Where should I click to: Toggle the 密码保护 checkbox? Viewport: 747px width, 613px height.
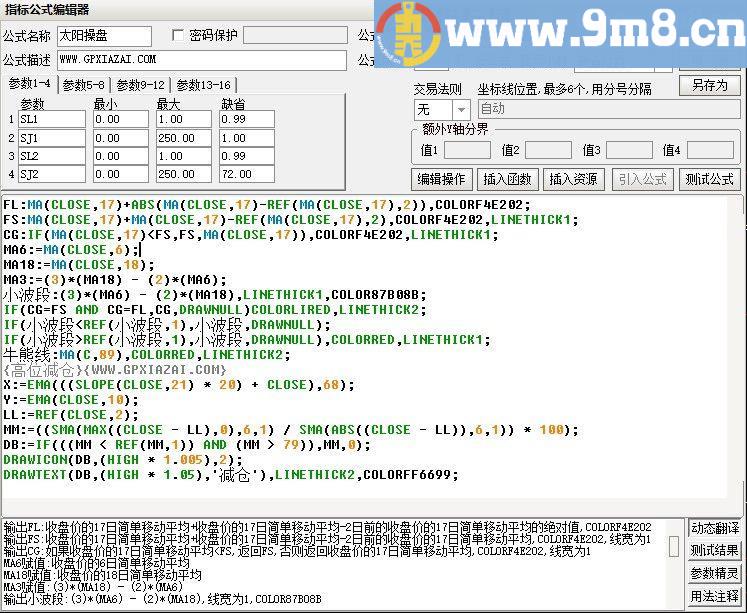[178, 35]
